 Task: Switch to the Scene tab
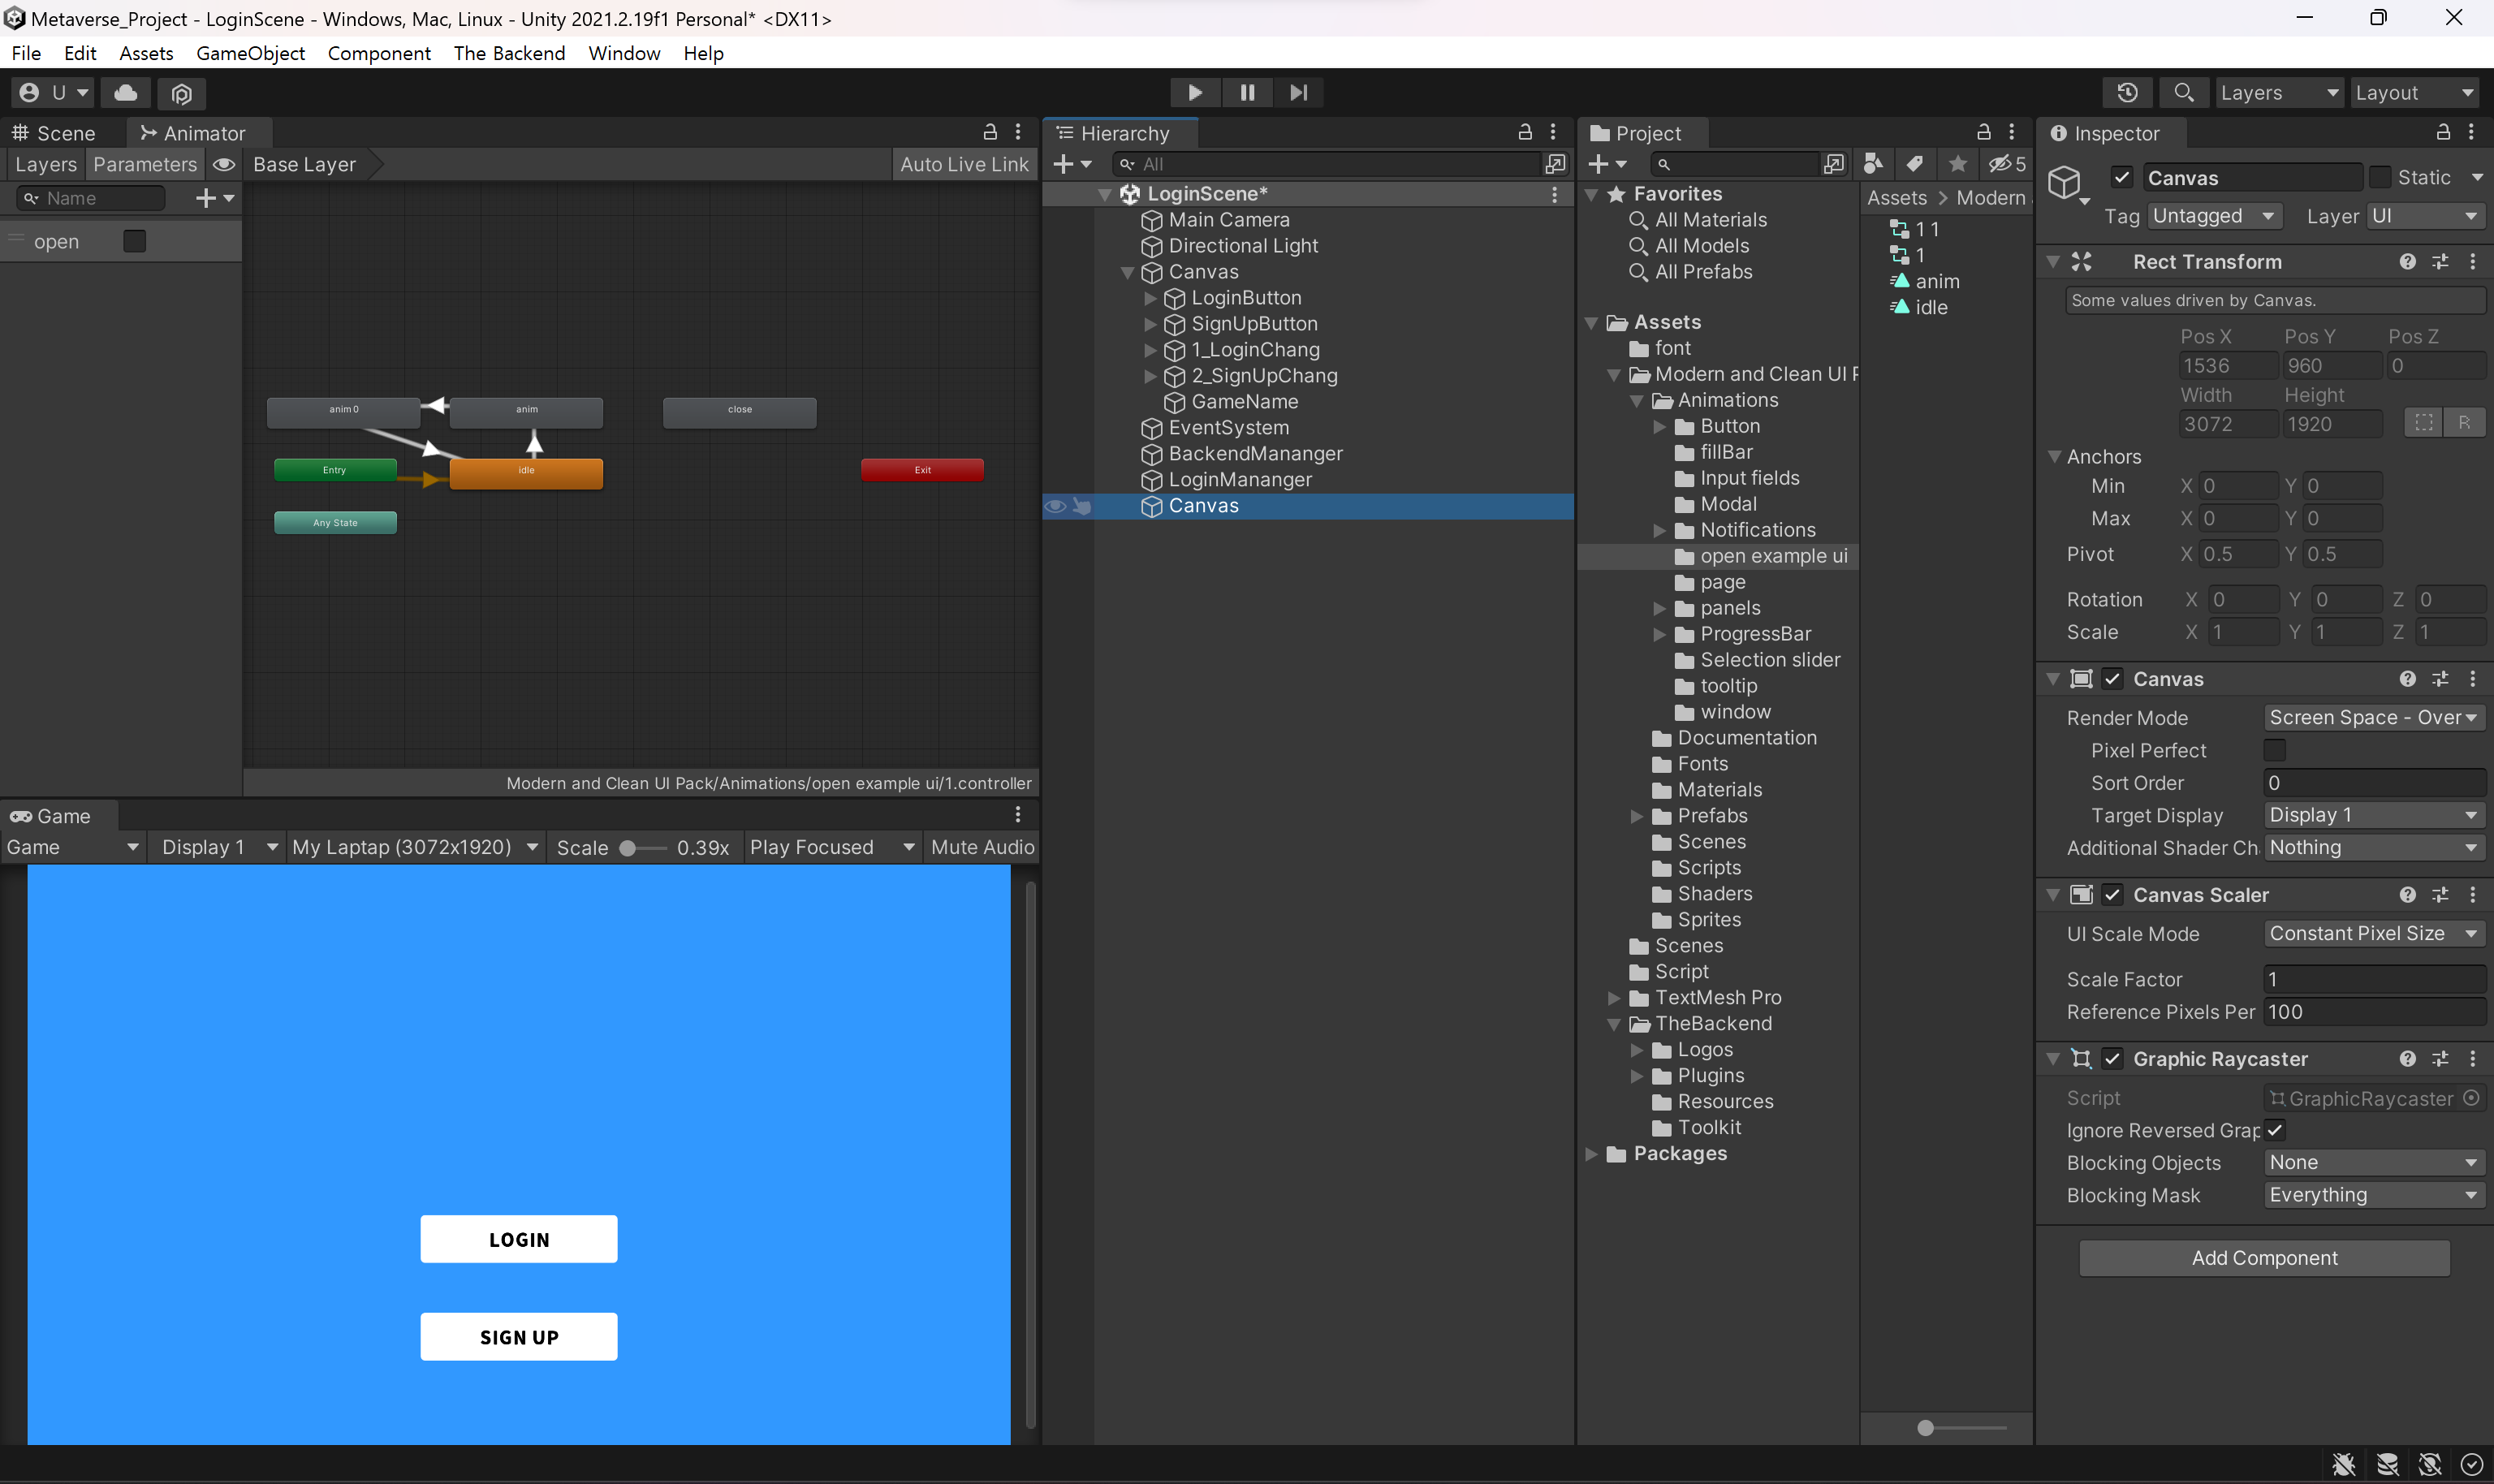(54, 133)
